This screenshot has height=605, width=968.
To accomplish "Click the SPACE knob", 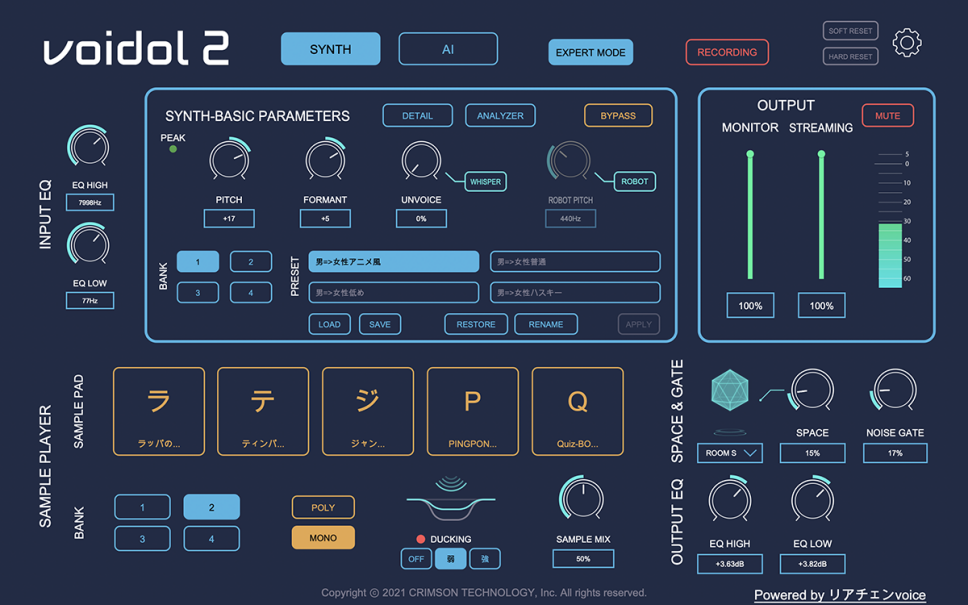I will (x=812, y=390).
